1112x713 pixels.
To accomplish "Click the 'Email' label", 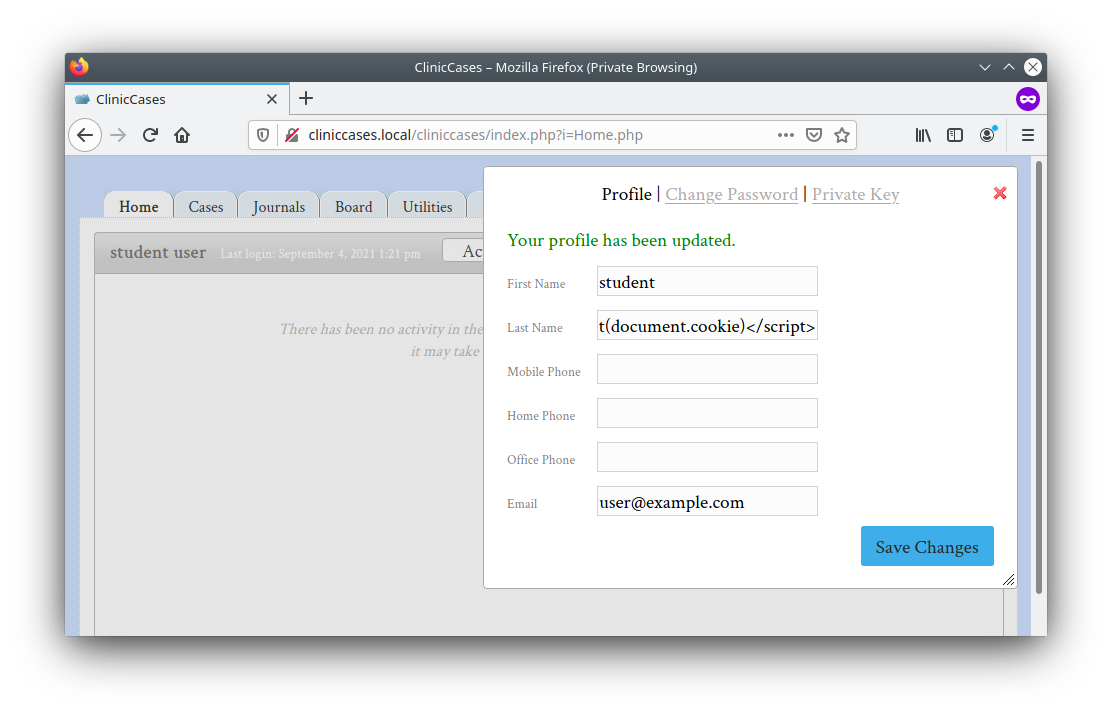I will 522,504.
